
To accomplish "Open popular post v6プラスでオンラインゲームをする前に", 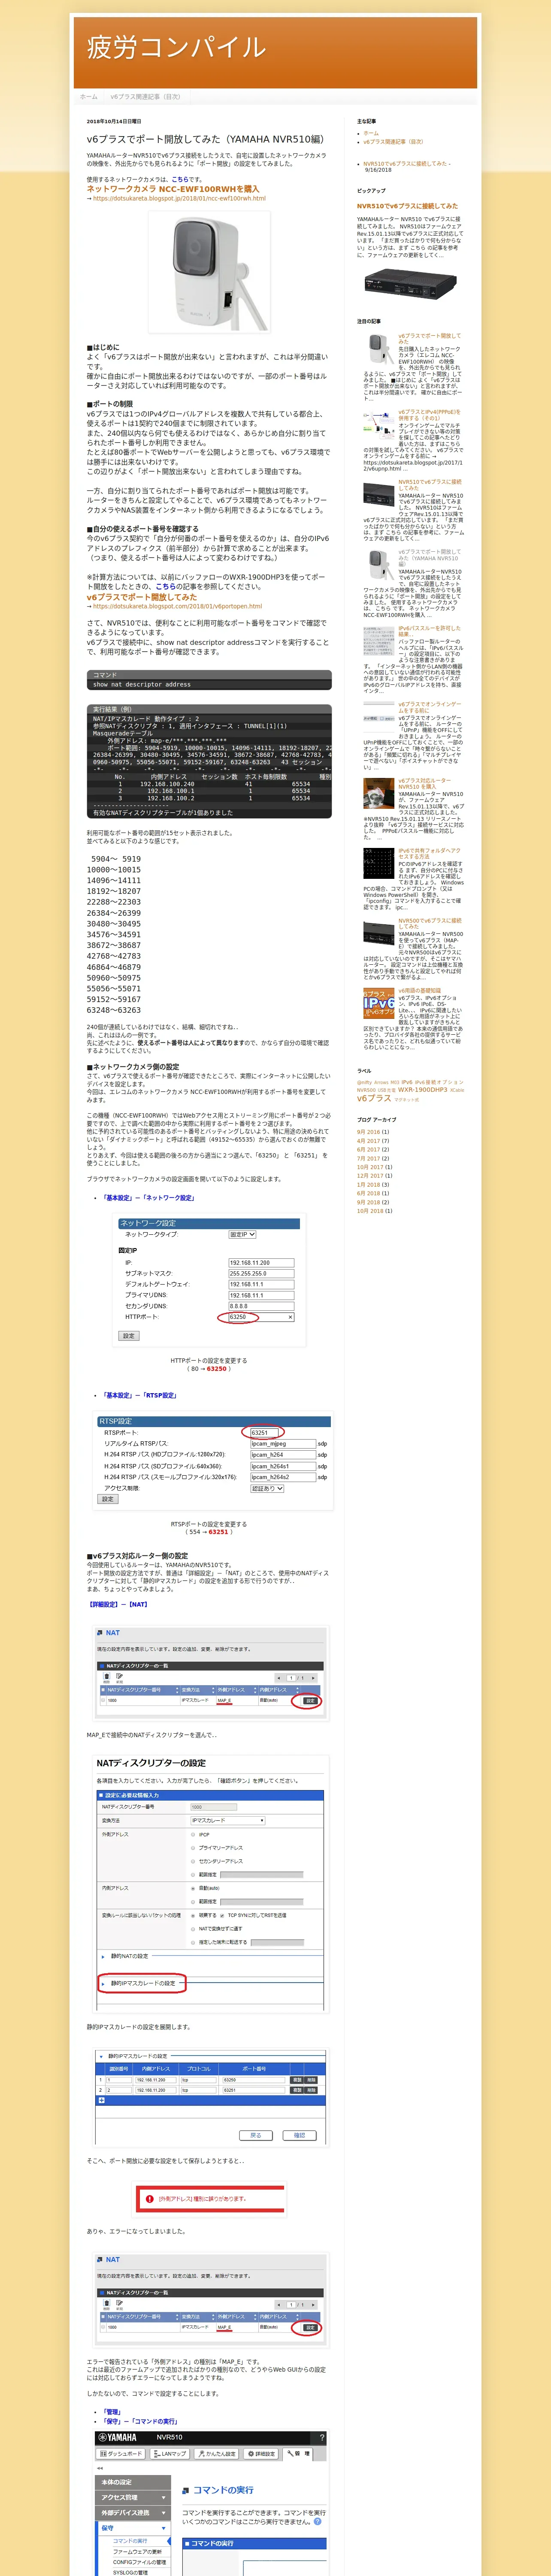I will (429, 707).
